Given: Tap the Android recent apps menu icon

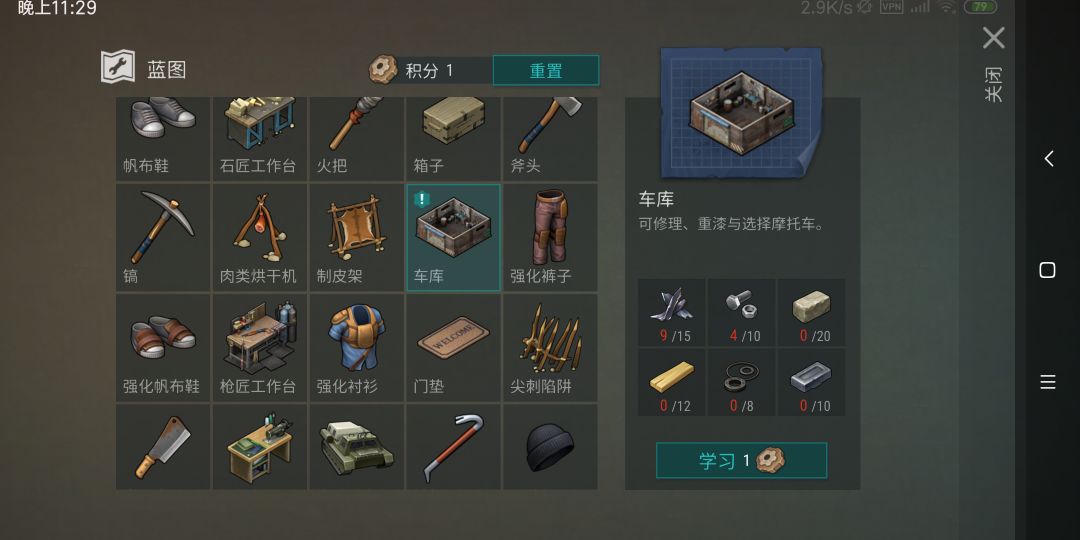Looking at the screenshot, I should point(1048,382).
